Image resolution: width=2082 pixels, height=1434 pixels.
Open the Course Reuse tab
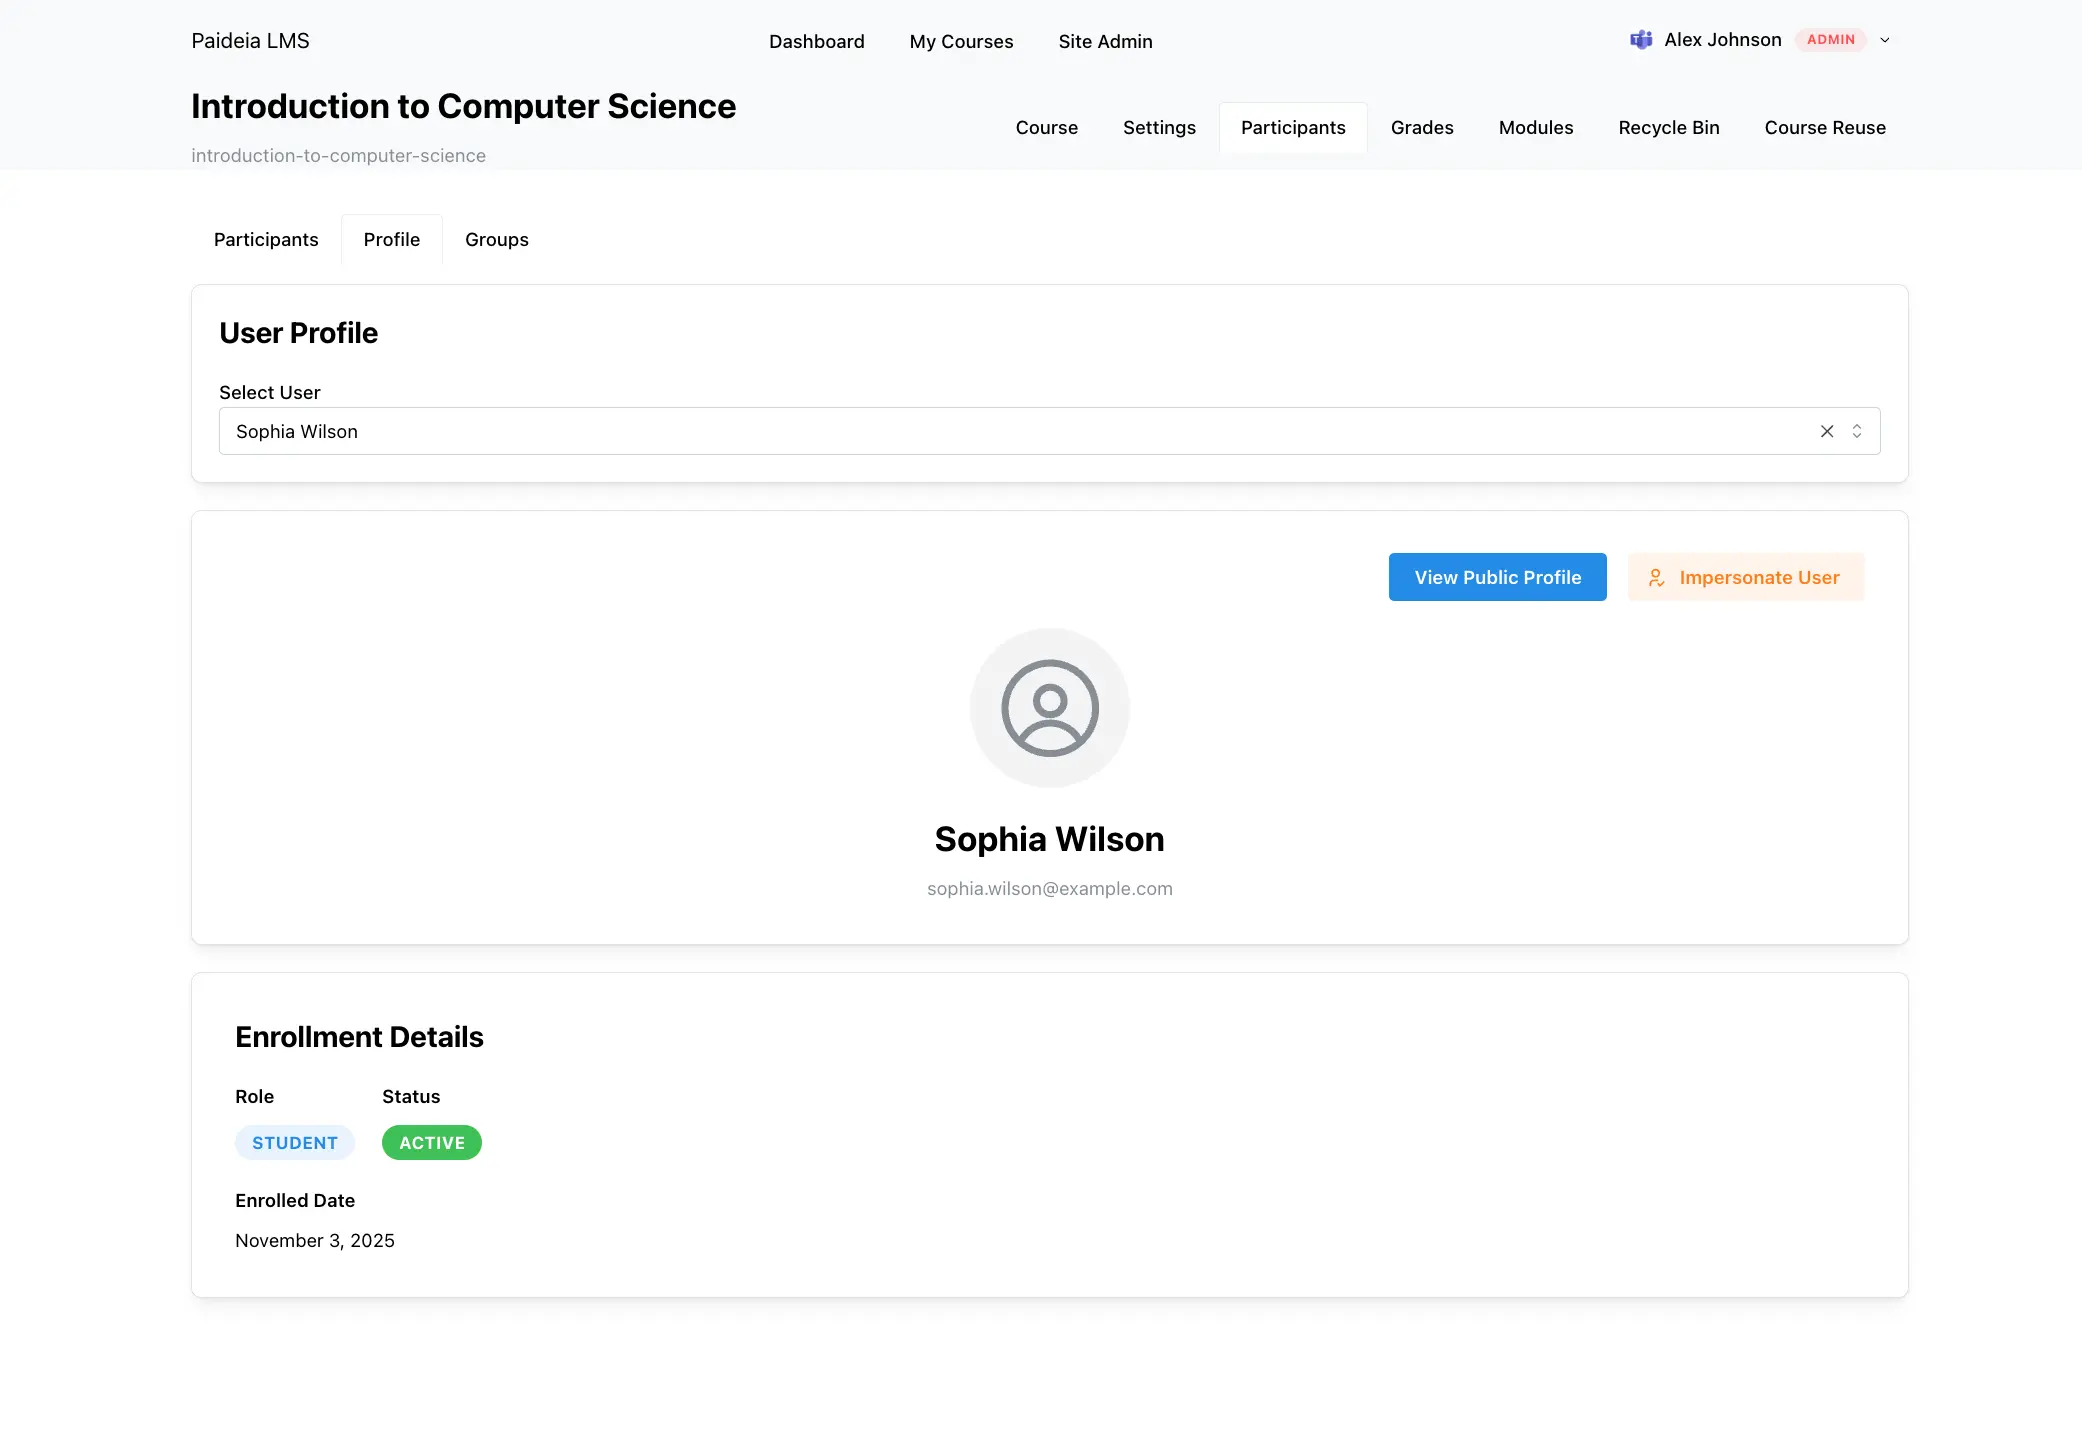click(1824, 128)
